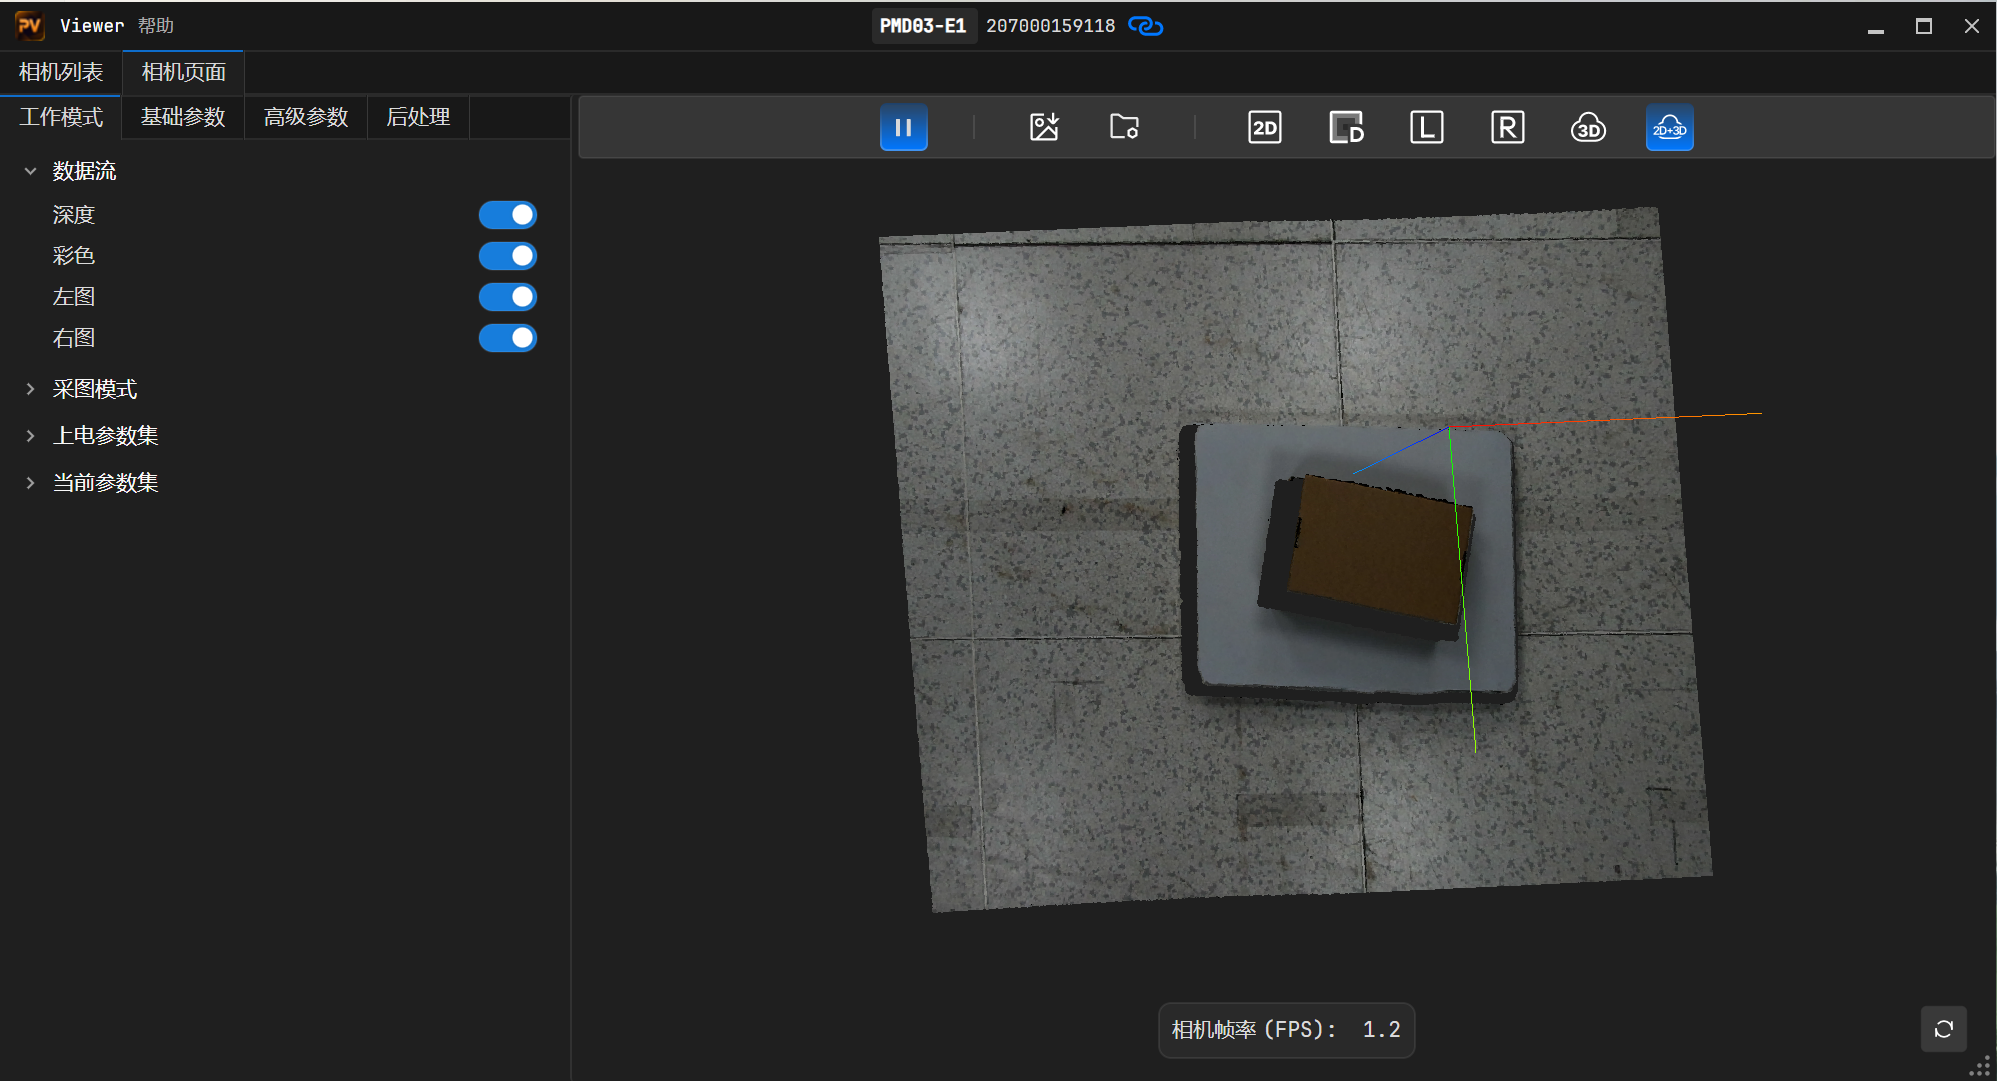Open the 高级参数 tab
This screenshot has height=1081, width=1997.
point(306,117)
